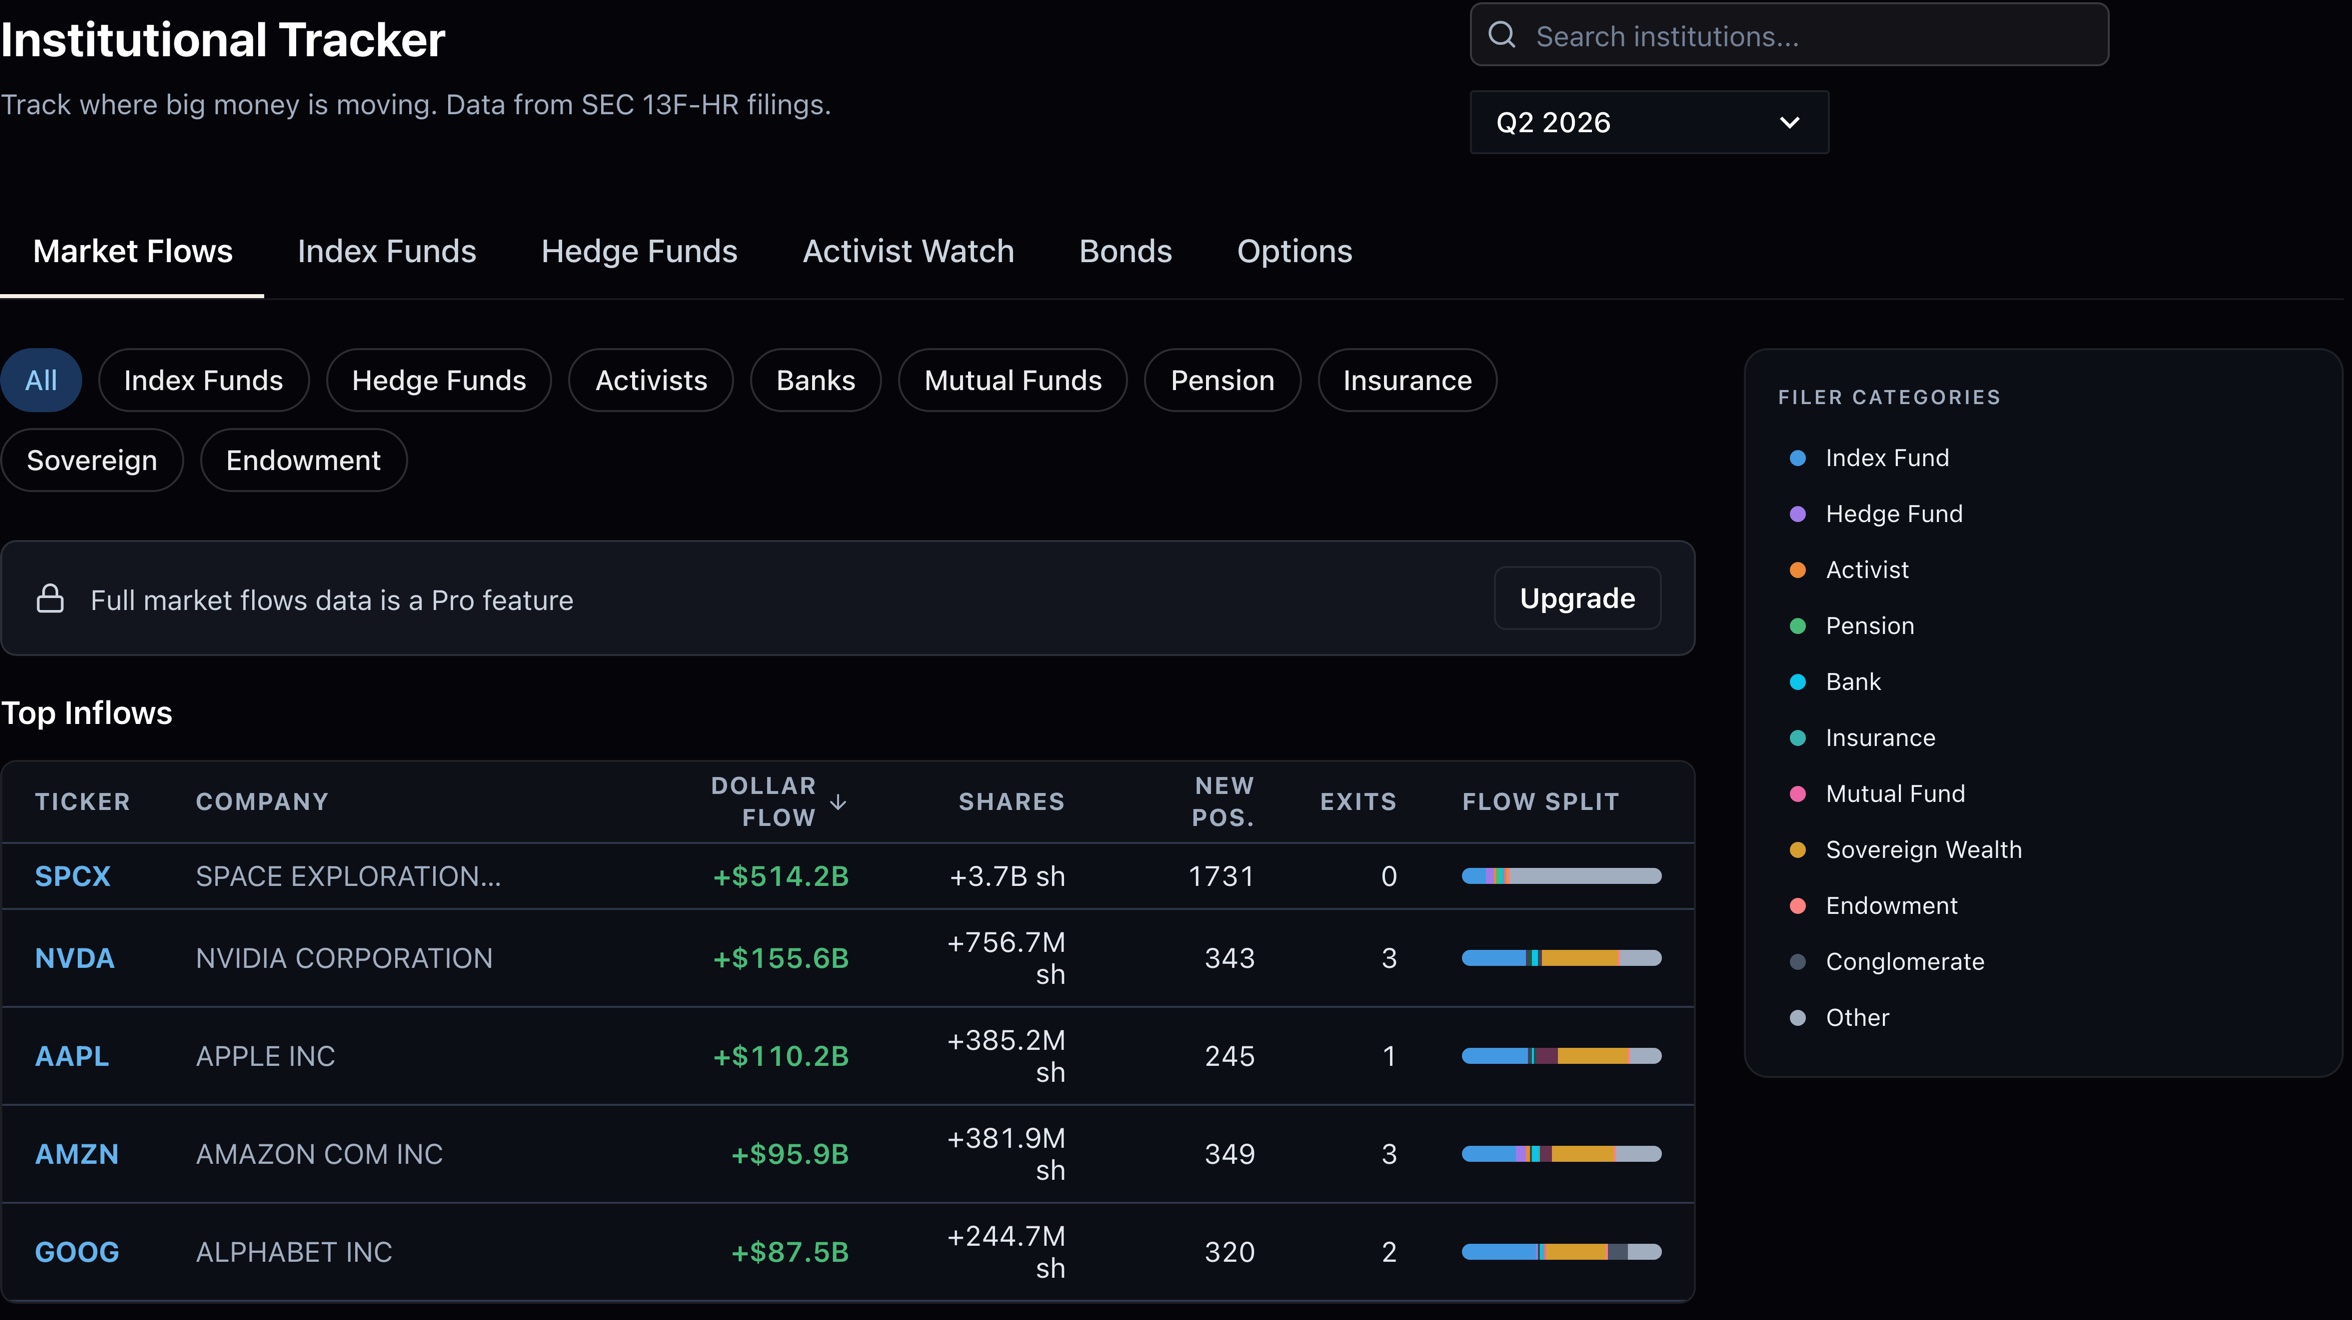Click the Dollar Flow sort arrow
Image resolution: width=2352 pixels, height=1320 pixels.
(838, 802)
